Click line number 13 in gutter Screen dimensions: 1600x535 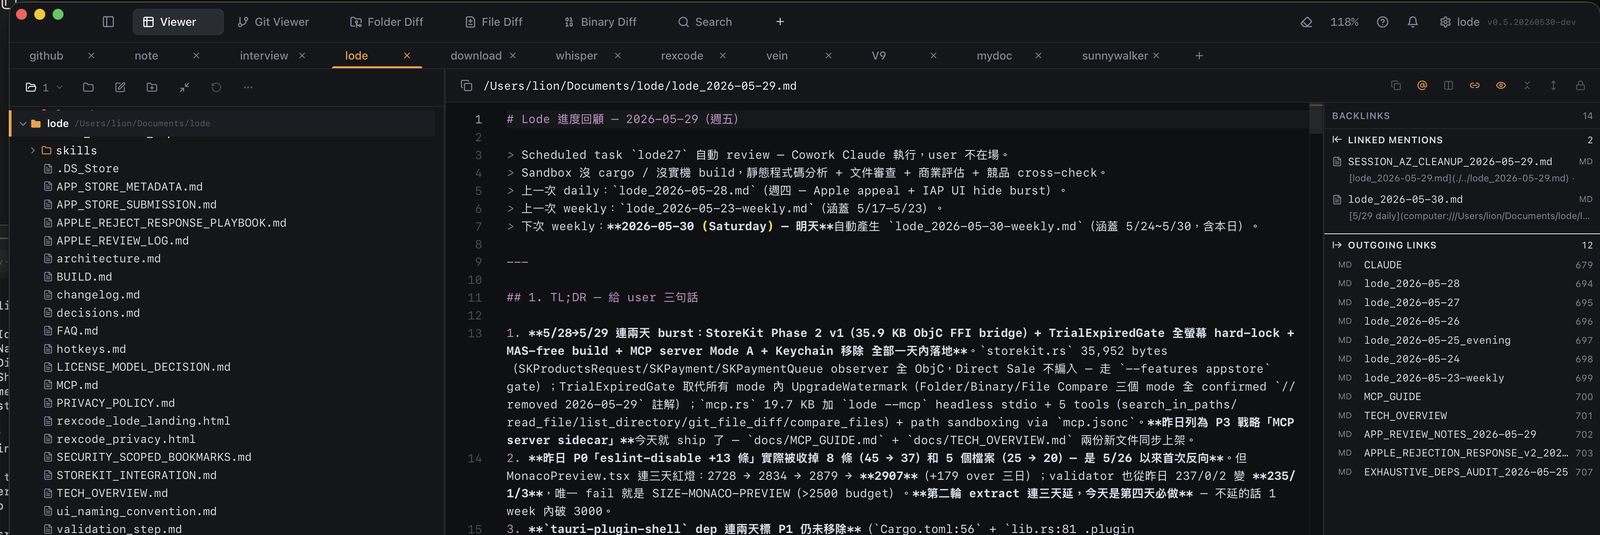[474, 334]
